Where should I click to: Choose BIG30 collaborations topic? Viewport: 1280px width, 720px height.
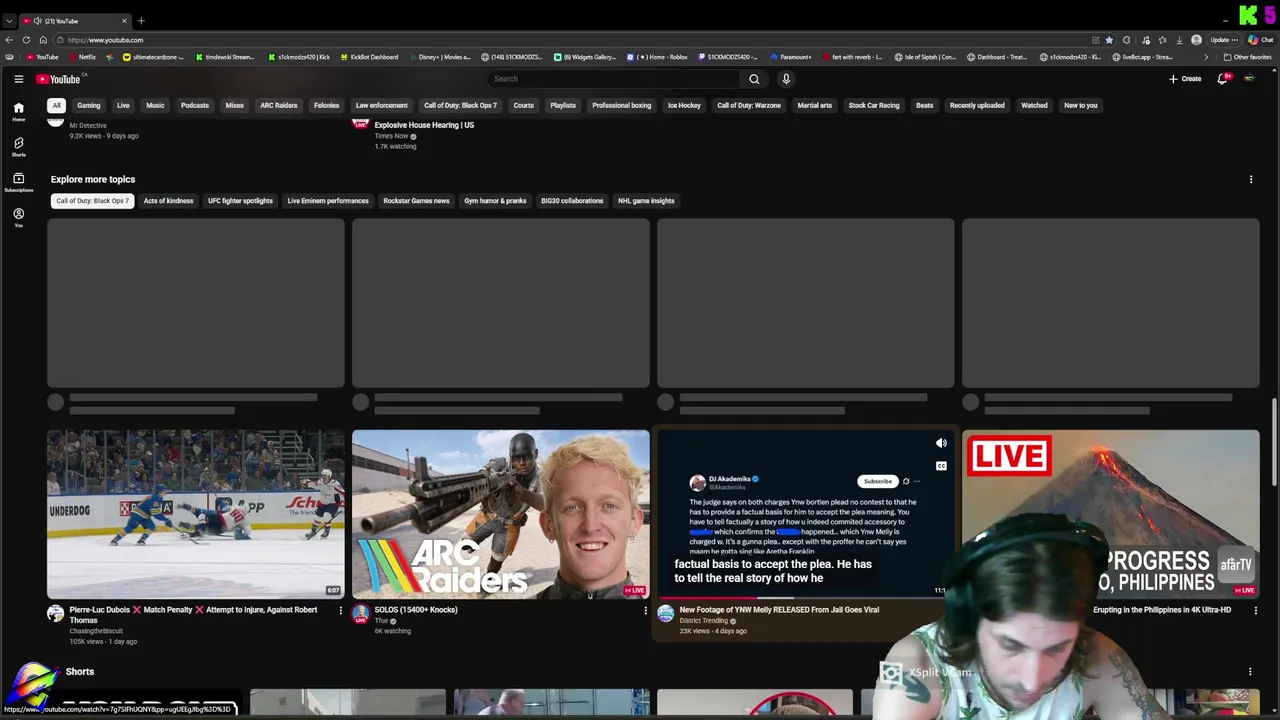572,201
